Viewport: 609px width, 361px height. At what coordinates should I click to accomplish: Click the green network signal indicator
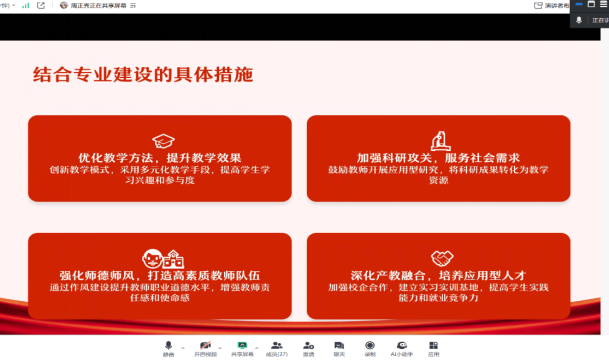(x=26, y=5)
